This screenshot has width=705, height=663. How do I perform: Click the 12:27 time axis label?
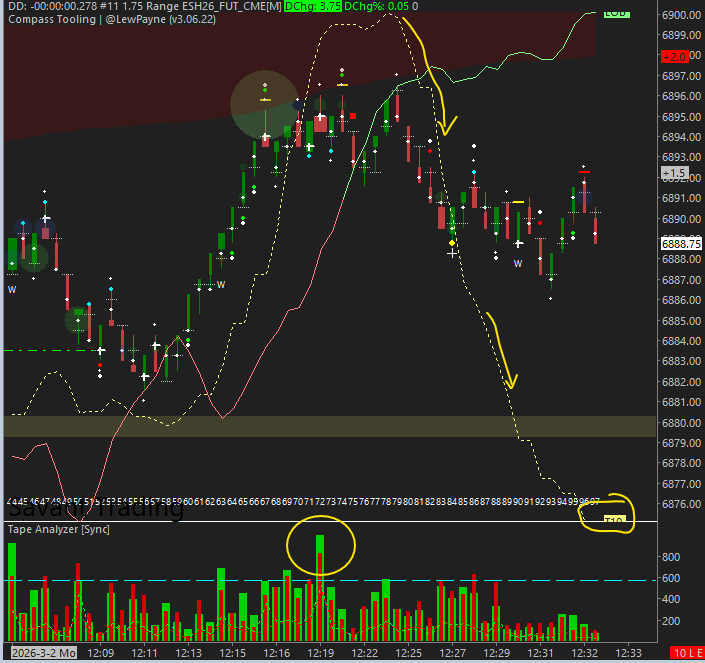[x=452, y=653]
